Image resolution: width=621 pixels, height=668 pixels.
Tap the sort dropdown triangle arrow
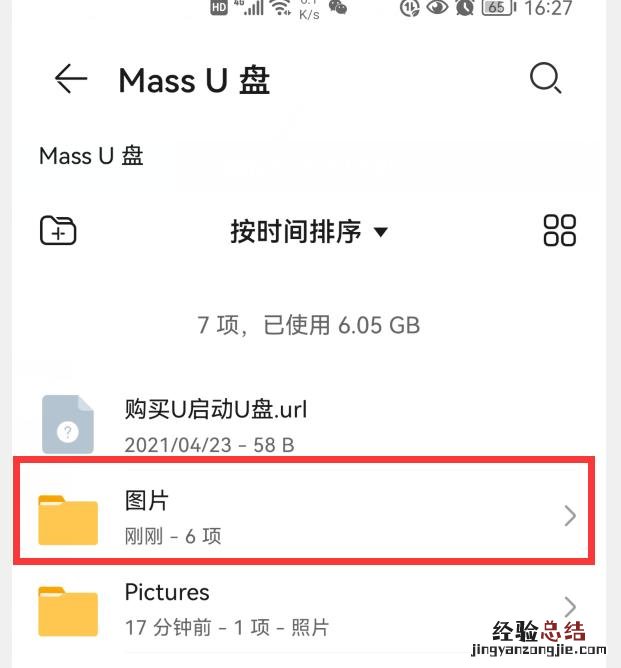coord(380,232)
